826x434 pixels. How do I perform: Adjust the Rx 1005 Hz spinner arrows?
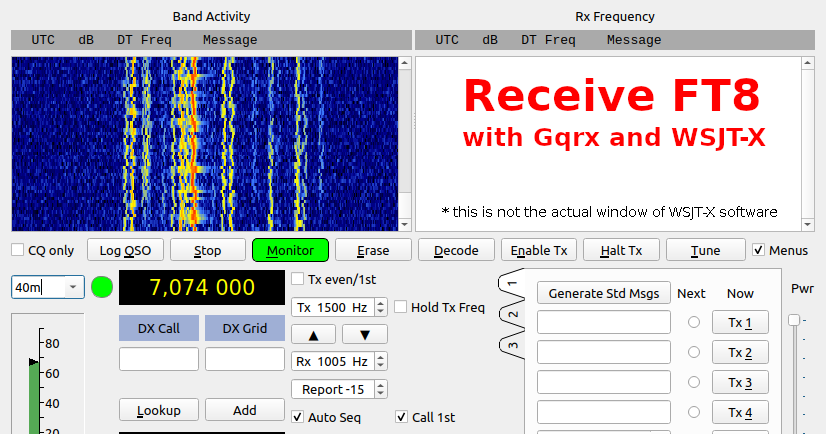point(381,361)
